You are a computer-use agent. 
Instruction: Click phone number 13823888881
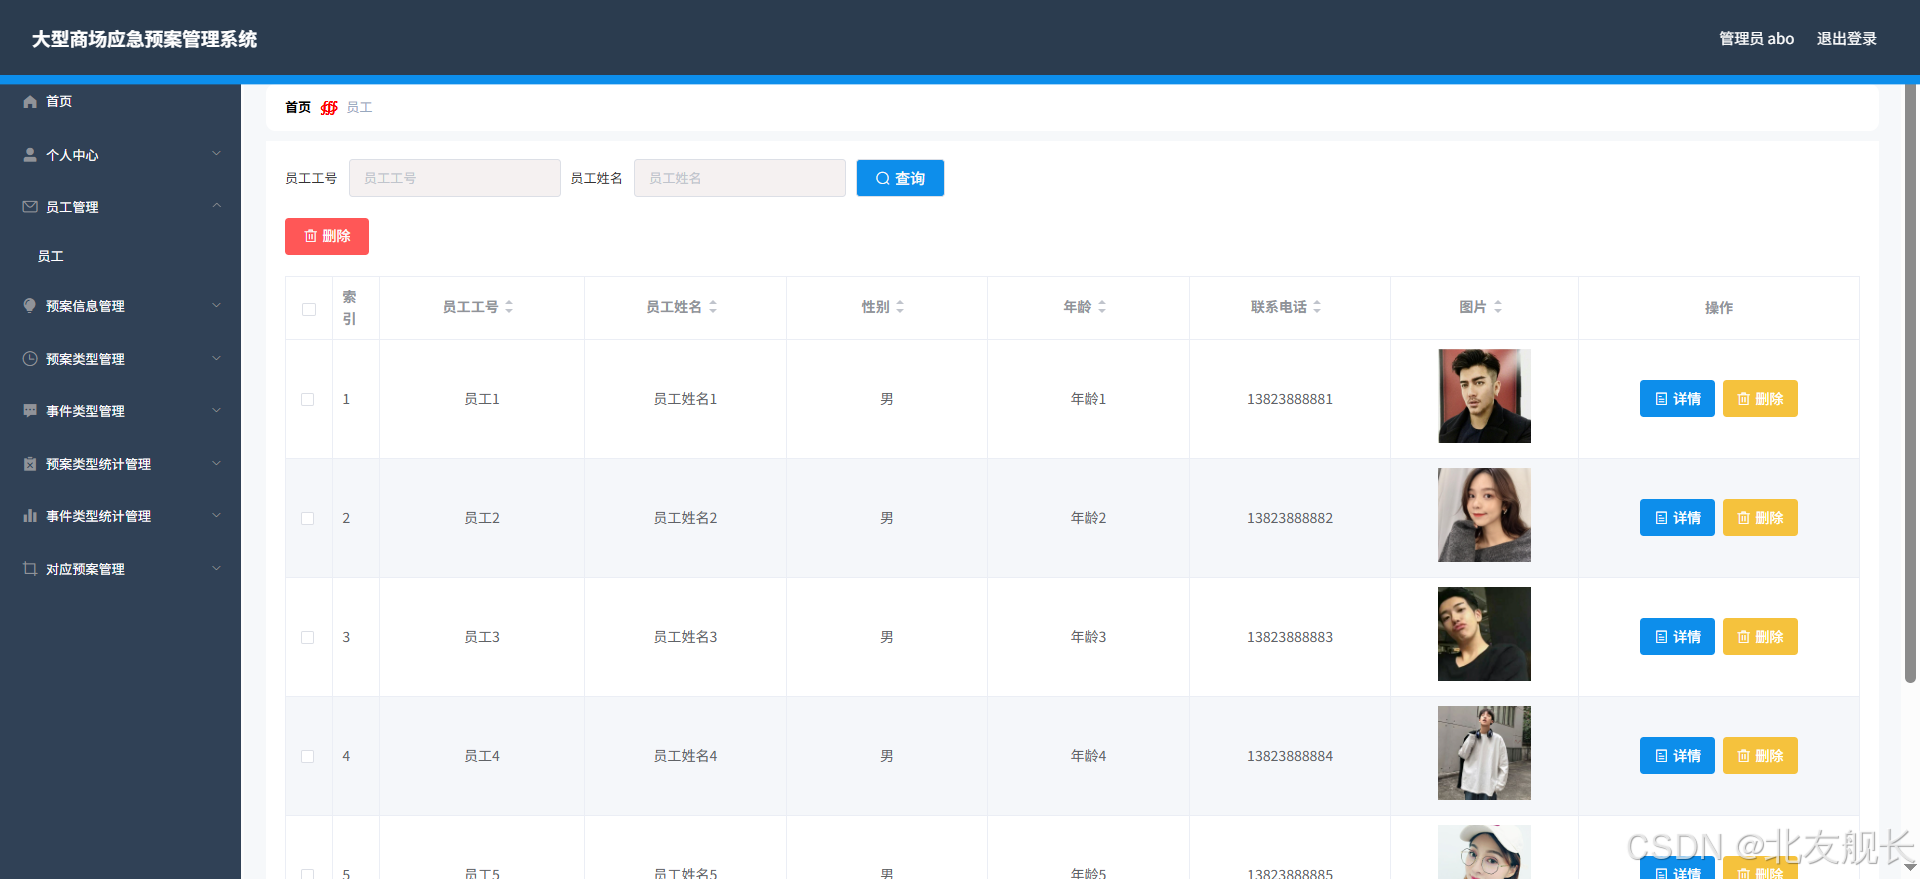pos(1289,399)
